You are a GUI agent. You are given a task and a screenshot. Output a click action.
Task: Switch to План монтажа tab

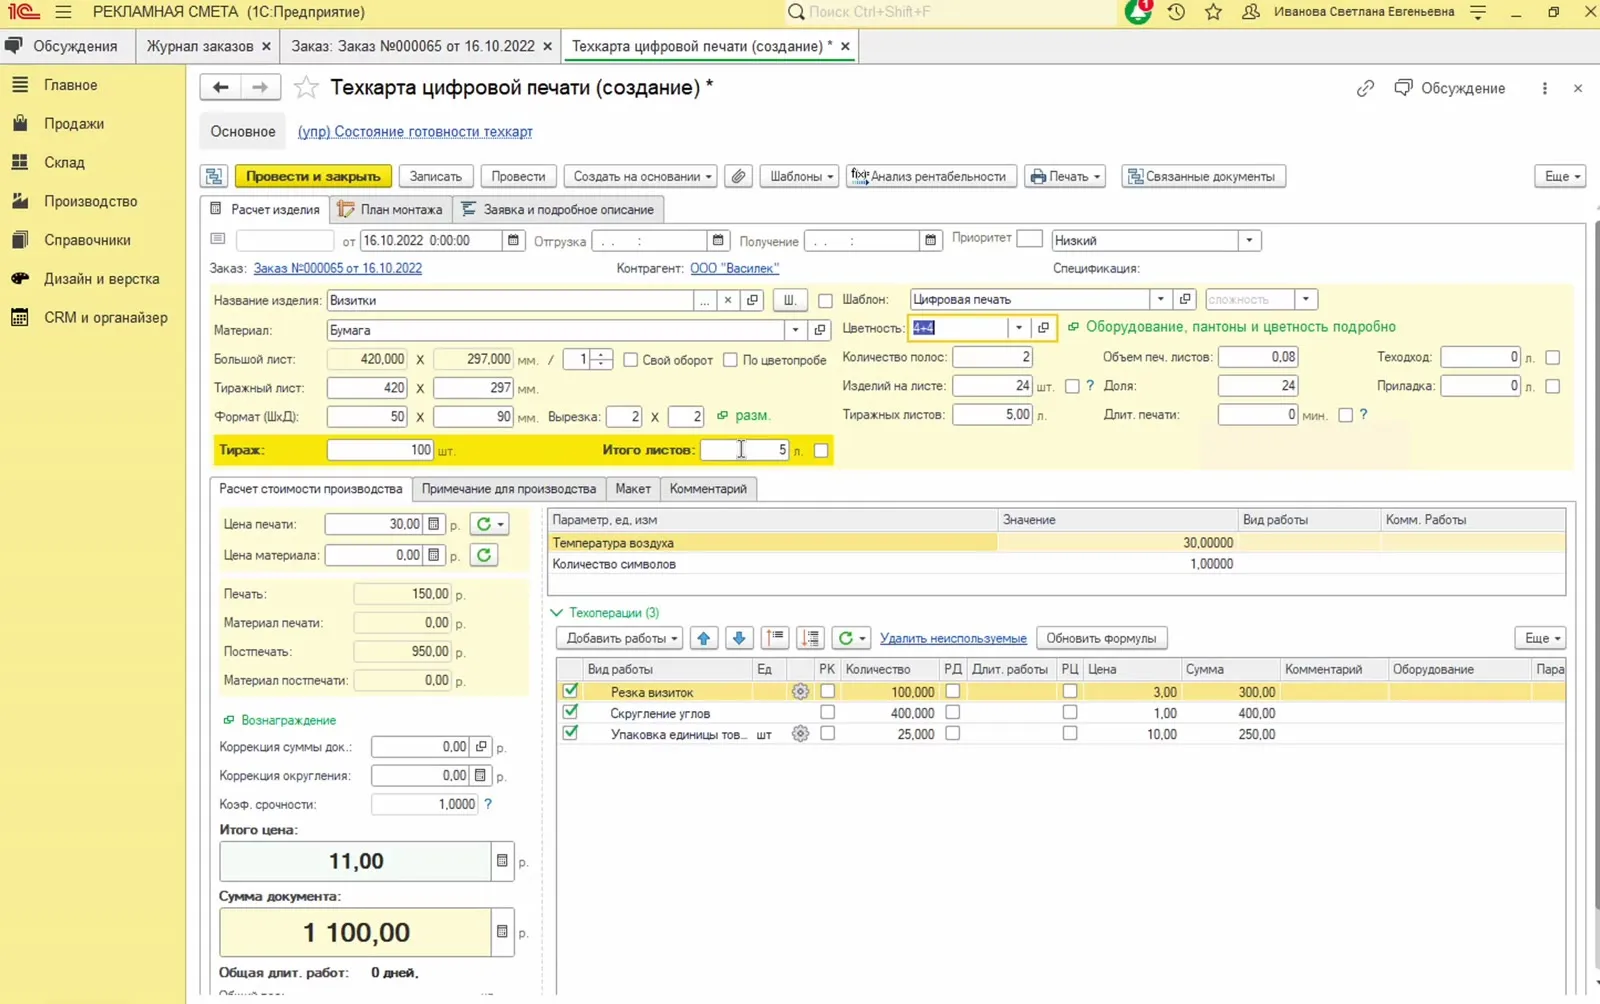[x=391, y=209]
